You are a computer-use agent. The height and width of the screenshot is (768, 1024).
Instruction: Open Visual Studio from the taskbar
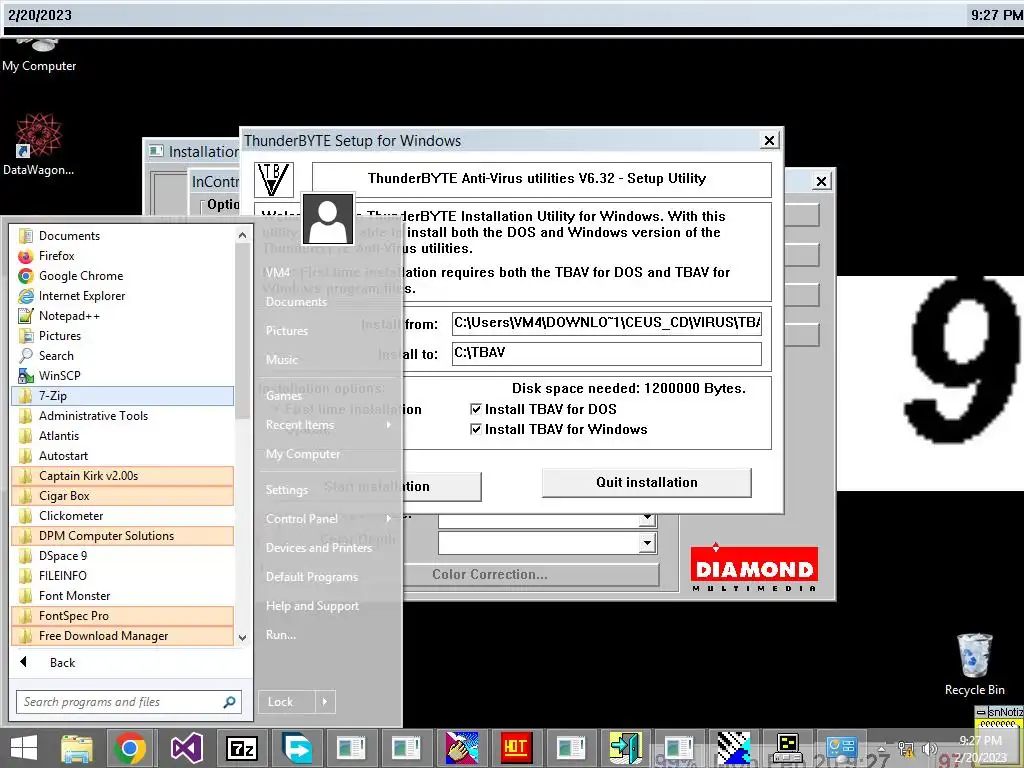(x=187, y=748)
